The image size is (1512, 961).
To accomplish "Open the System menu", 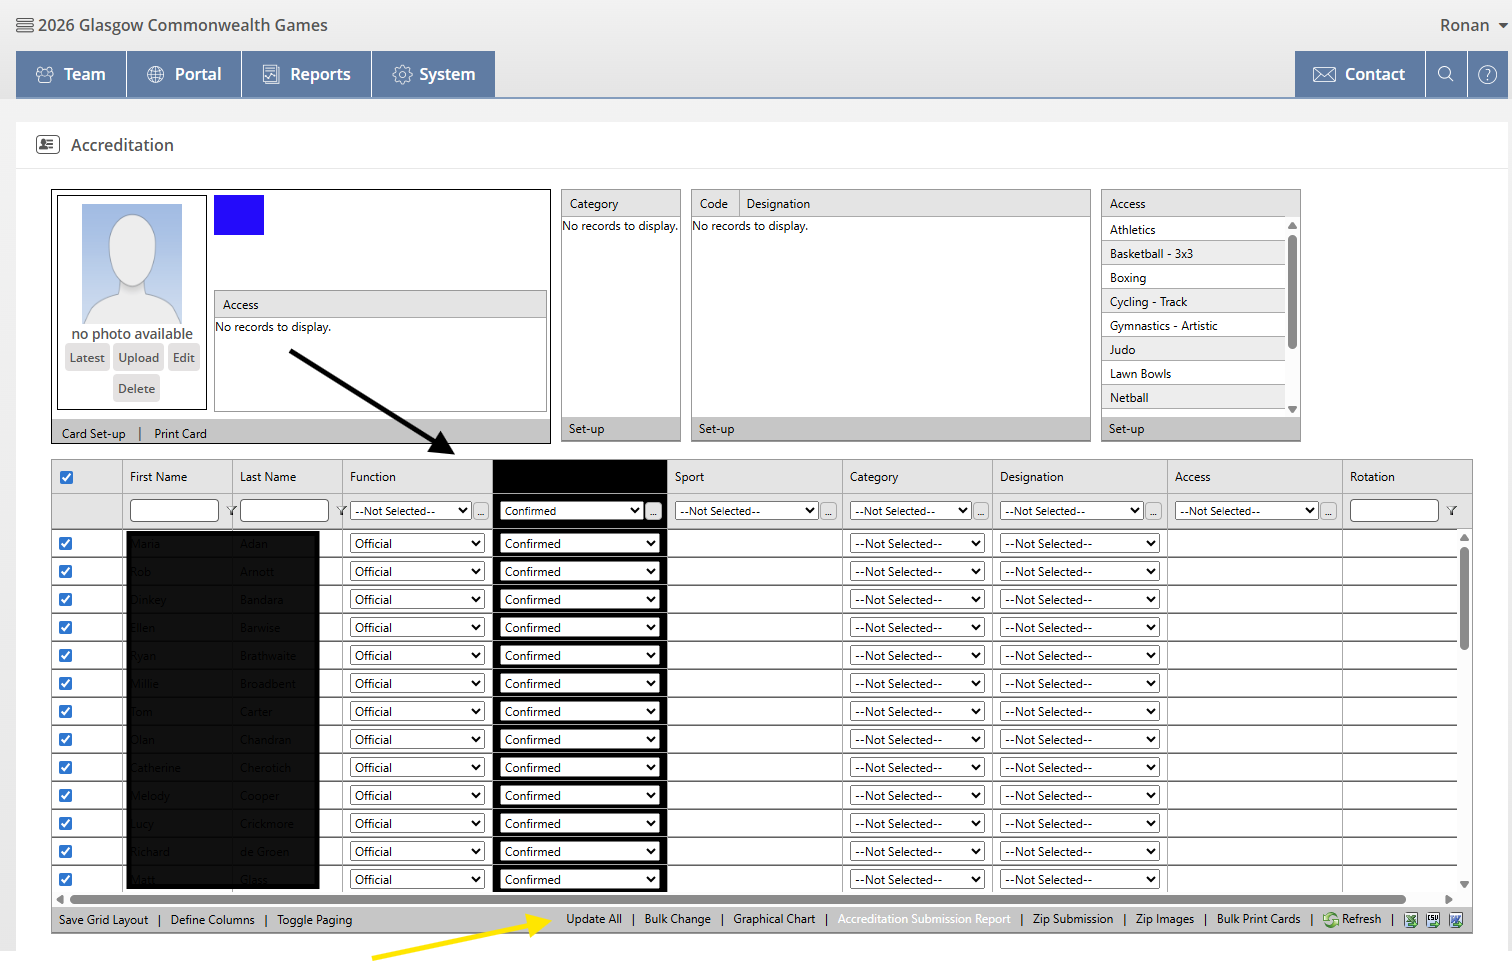I will coord(433,74).
